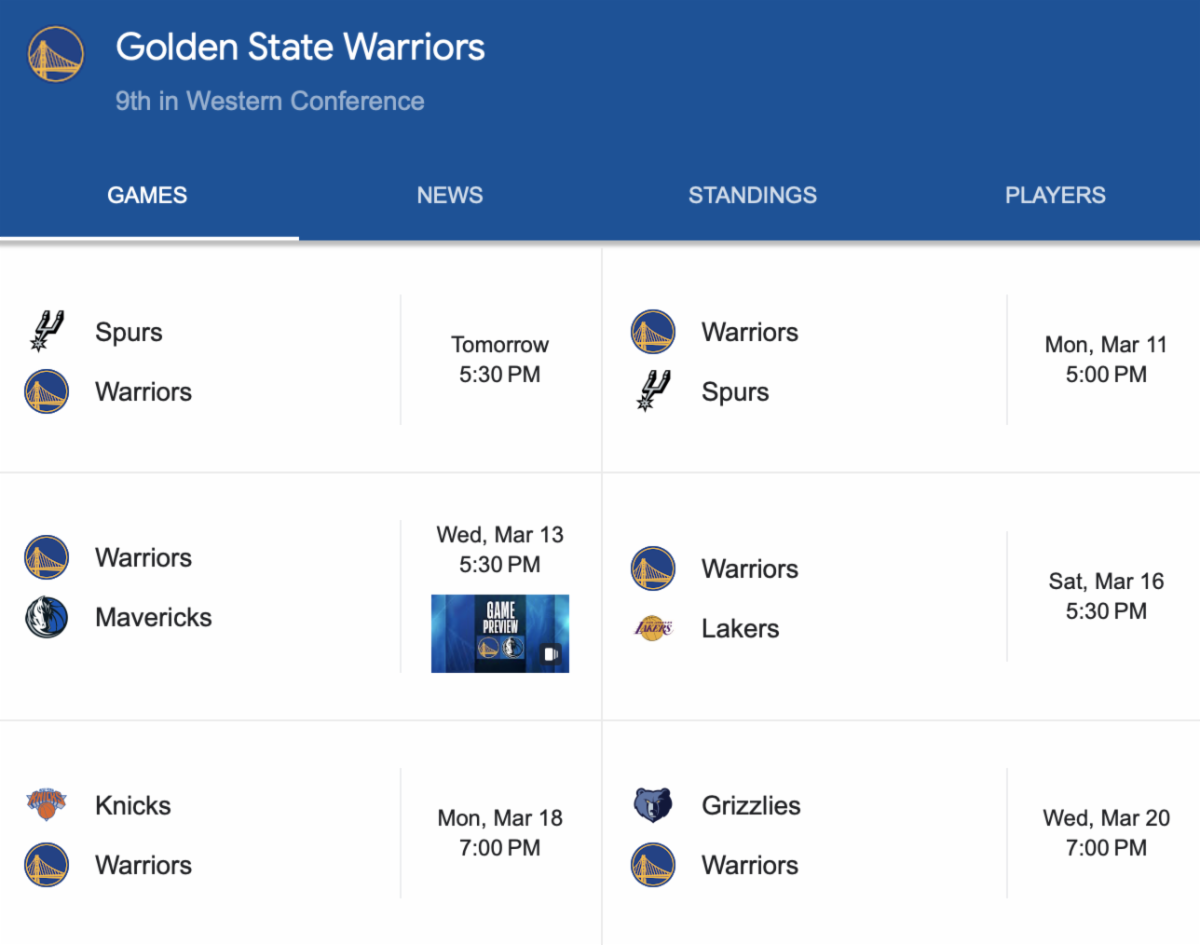Image resolution: width=1200 pixels, height=945 pixels.
Task: Select the Players tab
Action: (x=1055, y=195)
